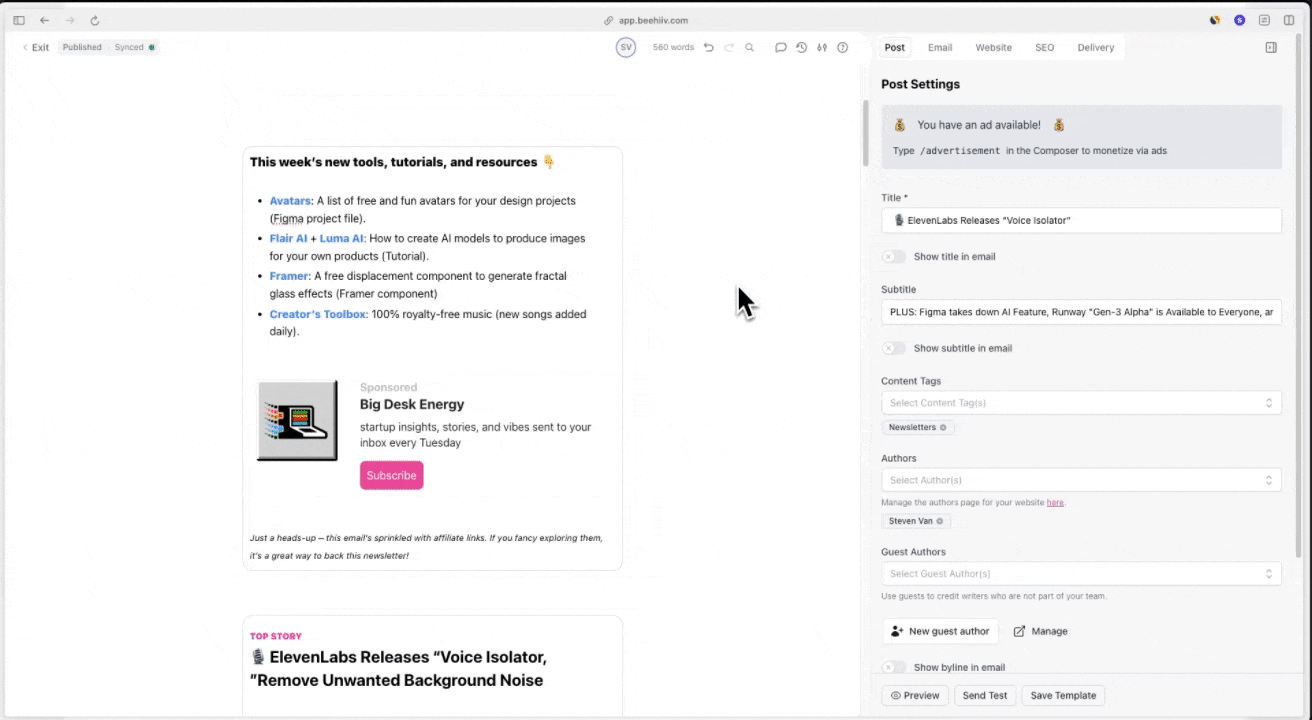Open the sliders settings icon
This screenshot has height=720, width=1312.
tap(822, 47)
